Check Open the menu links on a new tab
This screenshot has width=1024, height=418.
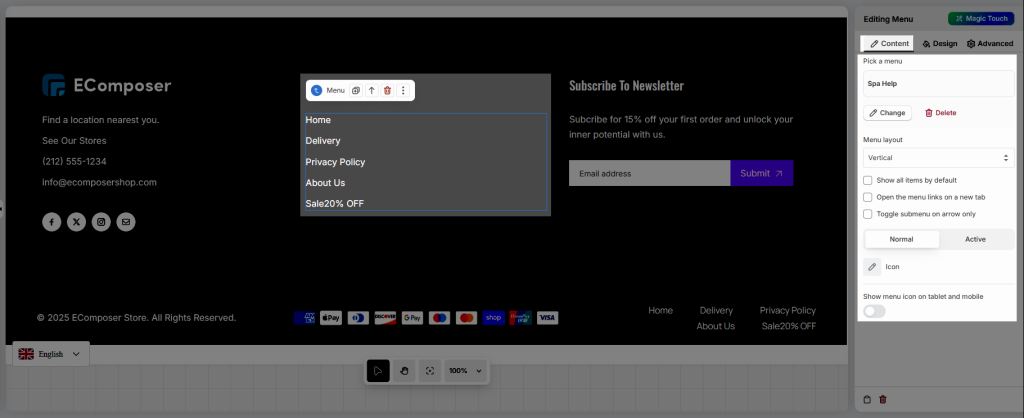tap(868, 197)
